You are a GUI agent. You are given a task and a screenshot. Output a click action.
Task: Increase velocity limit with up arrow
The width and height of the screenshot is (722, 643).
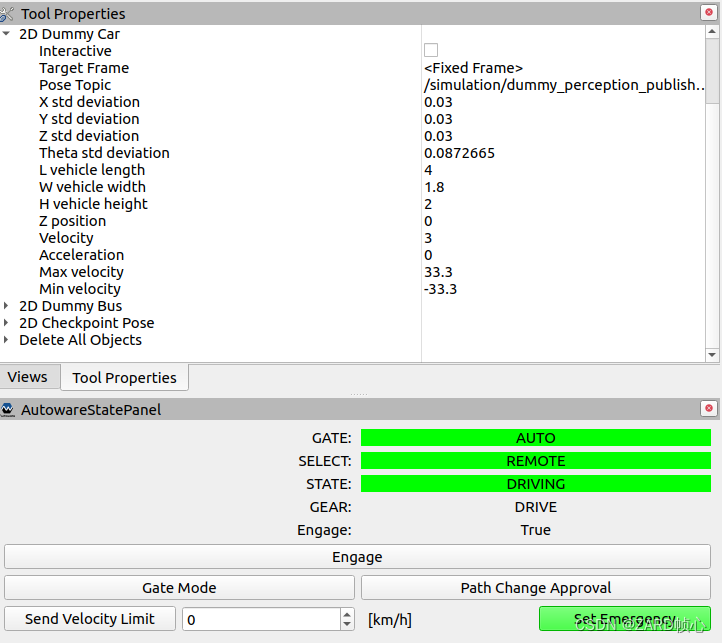pos(347,614)
